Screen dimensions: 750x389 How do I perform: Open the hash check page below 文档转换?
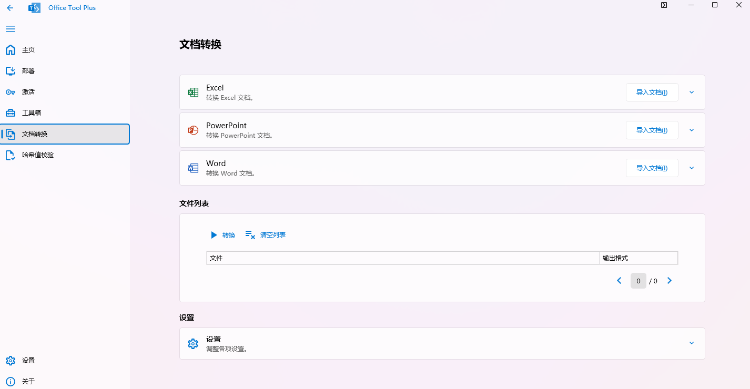click(65, 155)
